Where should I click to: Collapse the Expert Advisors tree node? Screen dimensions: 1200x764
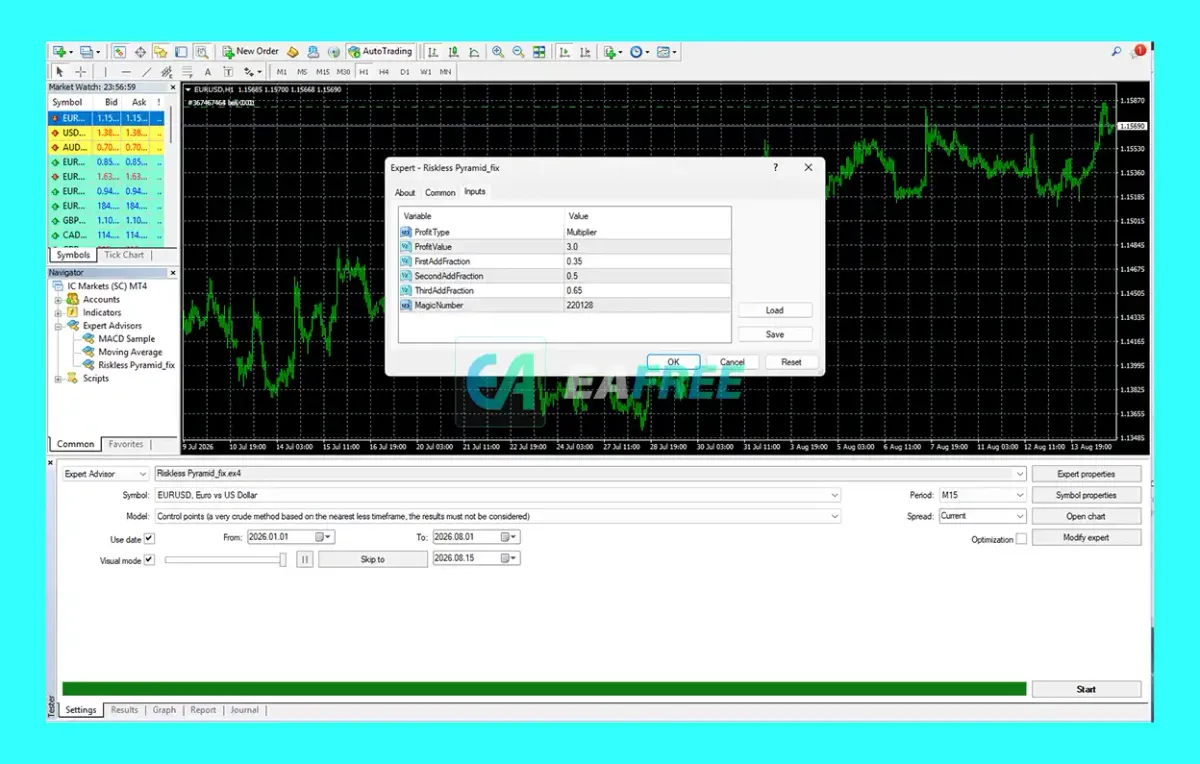pyautogui.click(x=59, y=325)
